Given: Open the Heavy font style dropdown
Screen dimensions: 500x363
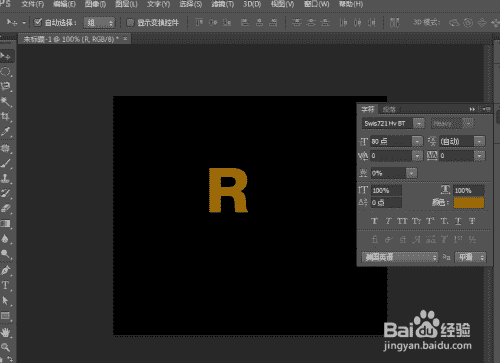Looking at the screenshot, I should [x=452, y=124].
